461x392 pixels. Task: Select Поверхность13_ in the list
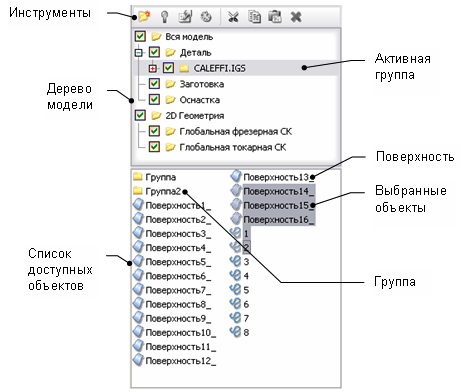pos(279,177)
